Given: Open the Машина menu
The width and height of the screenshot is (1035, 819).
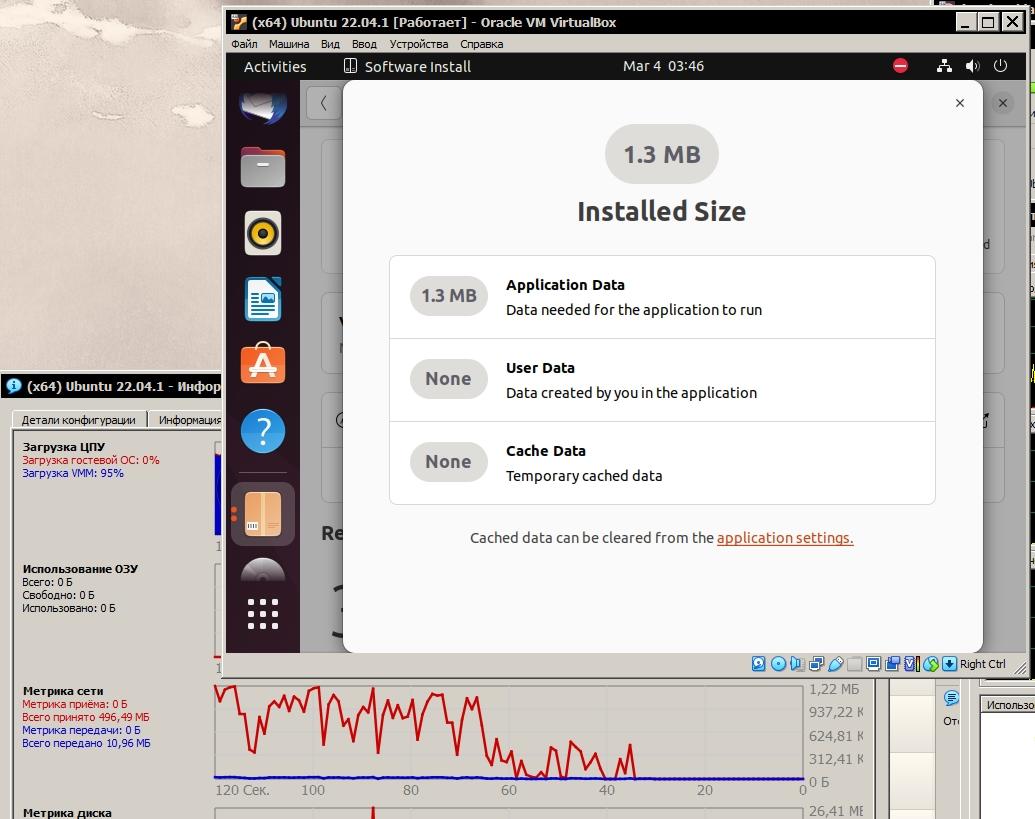Looking at the screenshot, I should (x=288, y=44).
